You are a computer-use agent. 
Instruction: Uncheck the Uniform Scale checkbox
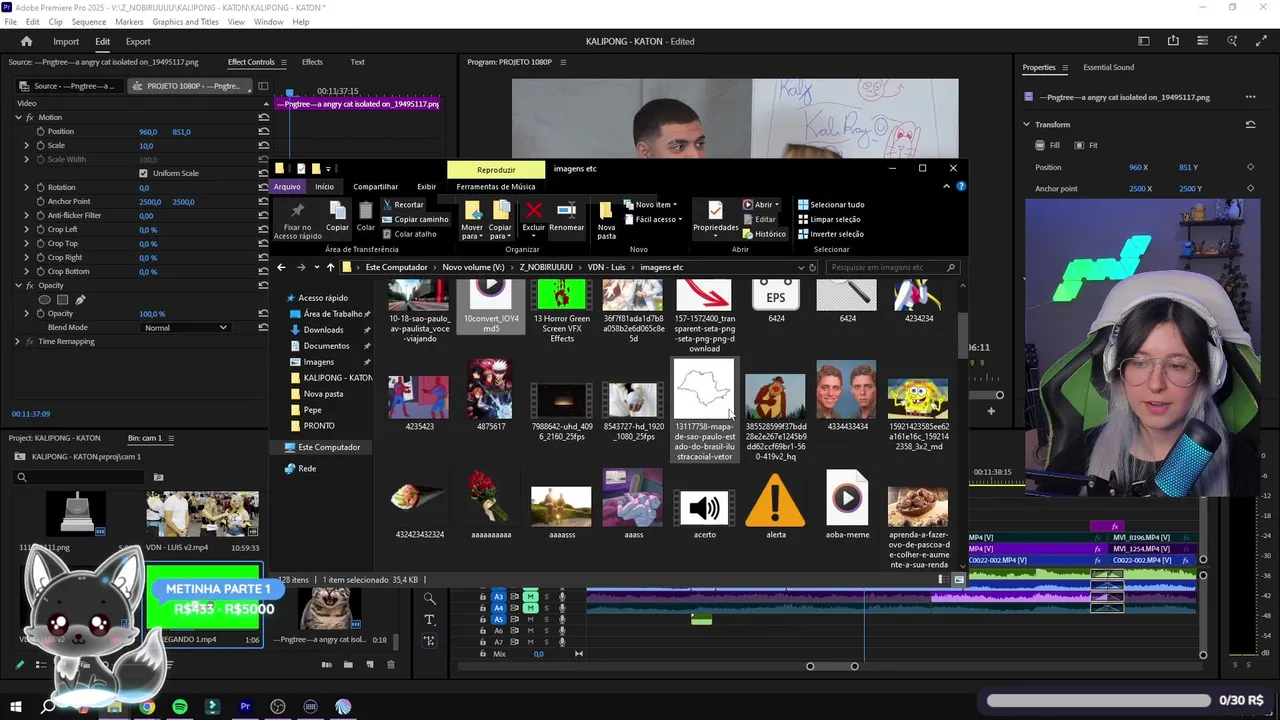[x=143, y=173]
